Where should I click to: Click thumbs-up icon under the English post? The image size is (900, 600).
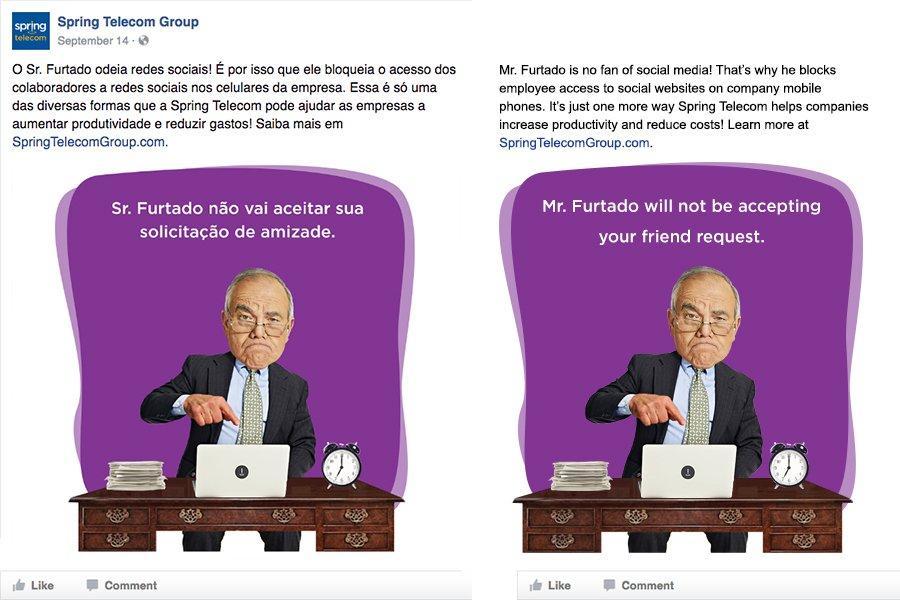[536, 585]
